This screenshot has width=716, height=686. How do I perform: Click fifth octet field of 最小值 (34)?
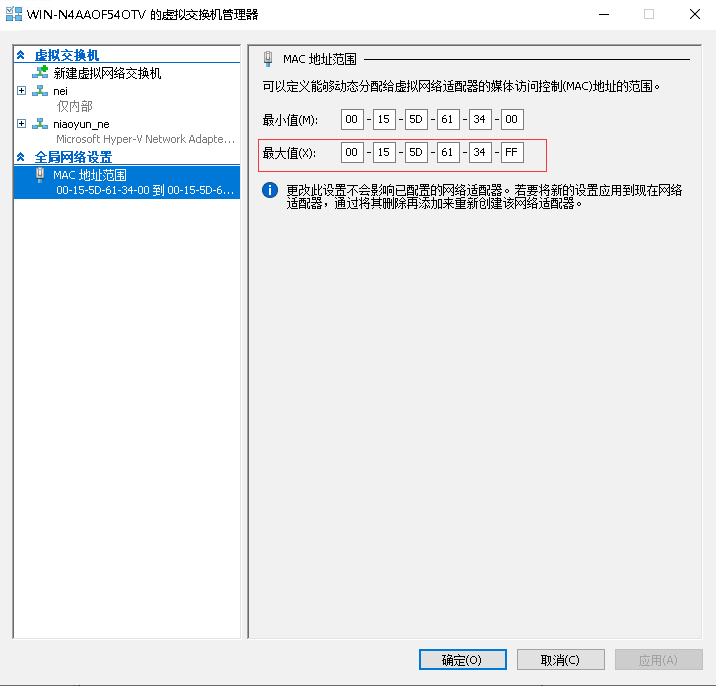480,120
